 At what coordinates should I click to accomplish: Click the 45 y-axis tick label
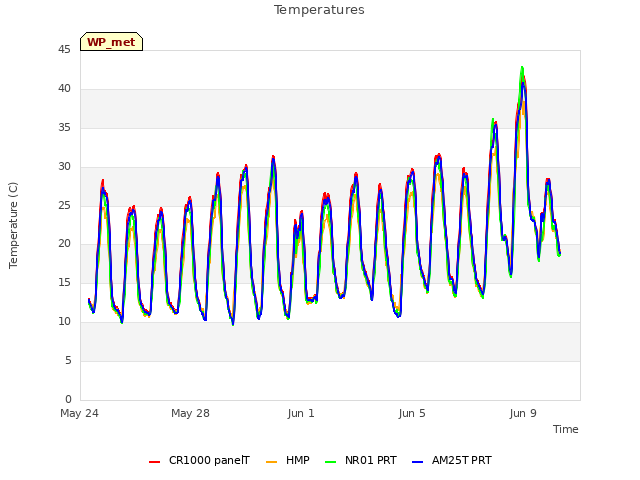64,49
